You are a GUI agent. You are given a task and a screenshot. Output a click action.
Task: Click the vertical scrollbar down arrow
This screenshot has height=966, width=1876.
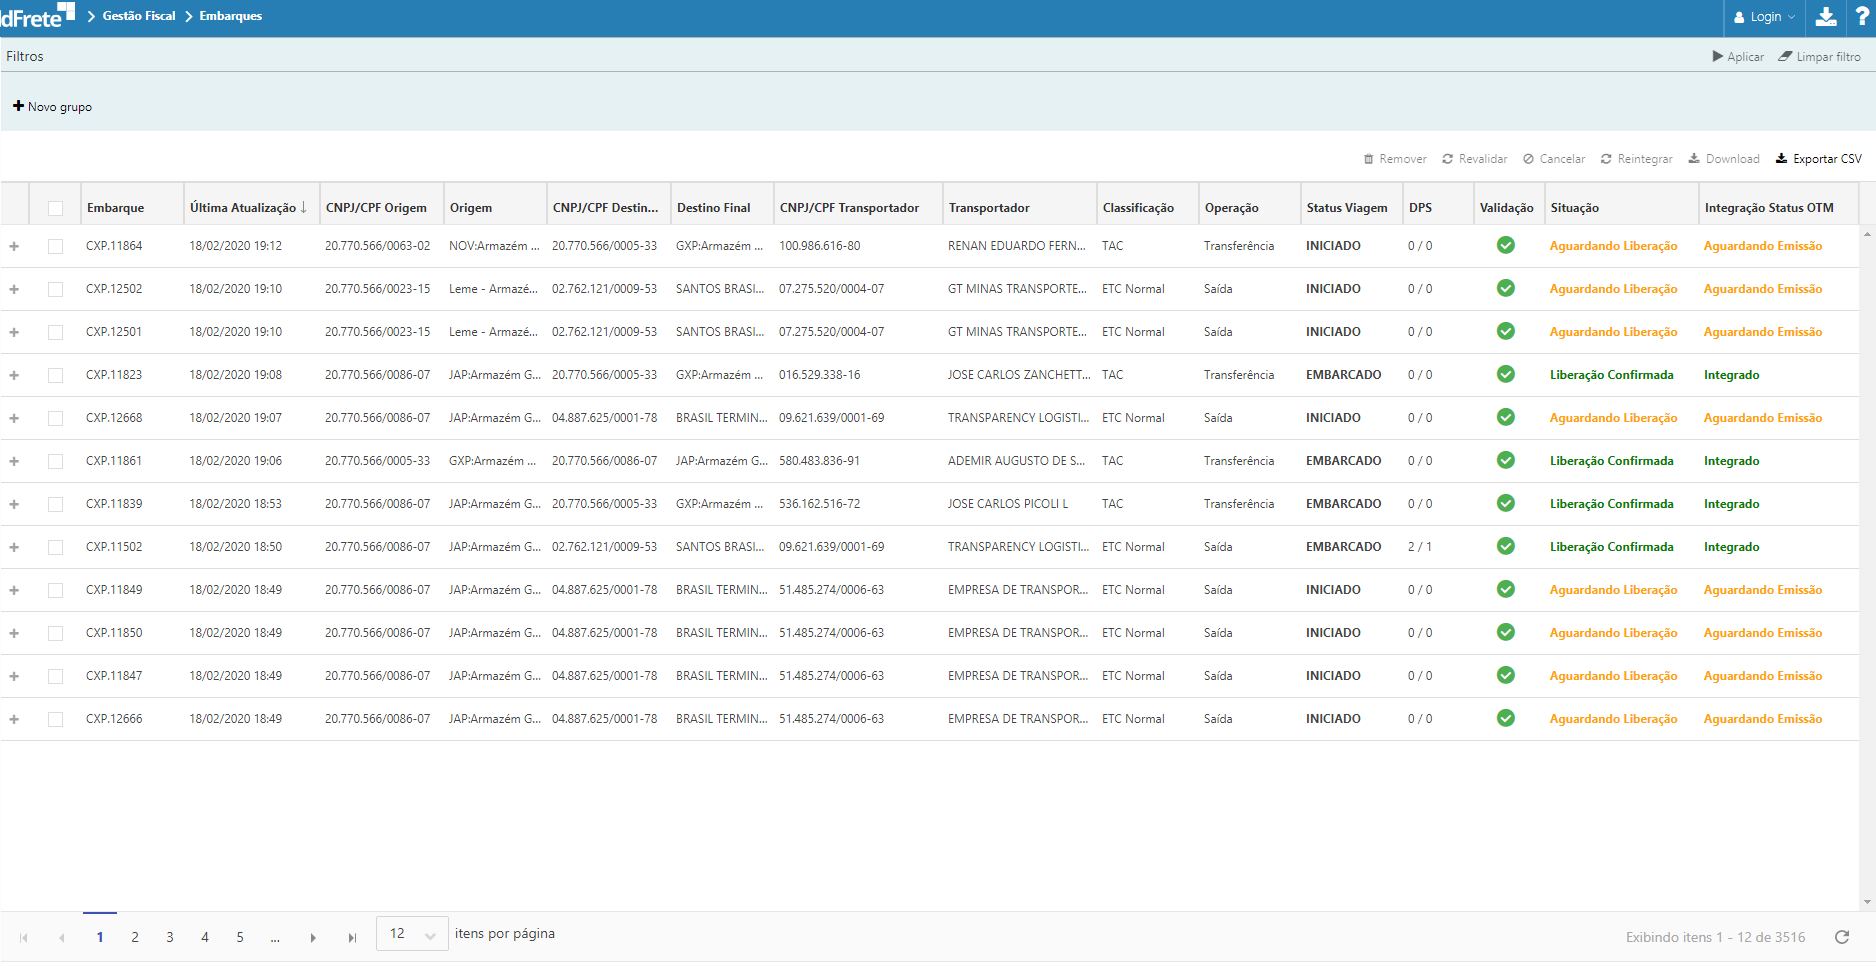tap(1867, 902)
